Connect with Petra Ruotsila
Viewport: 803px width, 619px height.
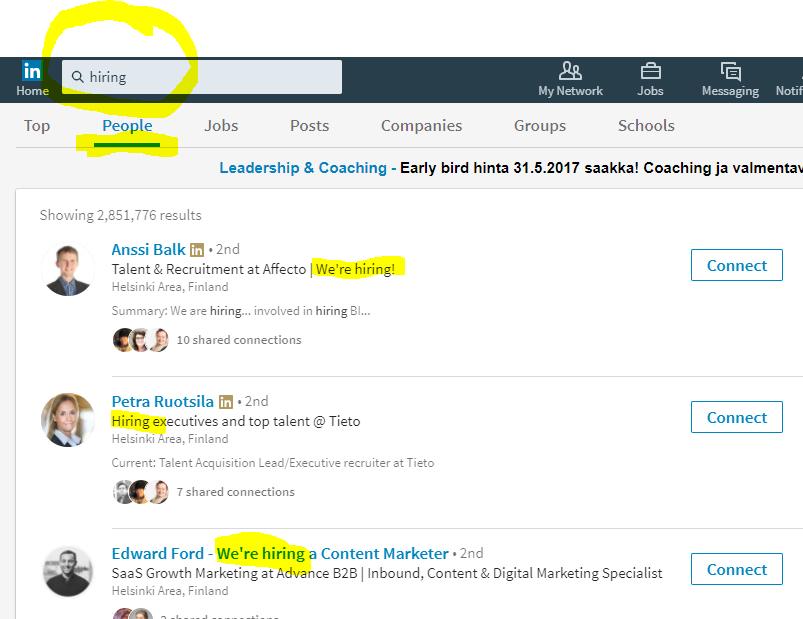coord(736,417)
